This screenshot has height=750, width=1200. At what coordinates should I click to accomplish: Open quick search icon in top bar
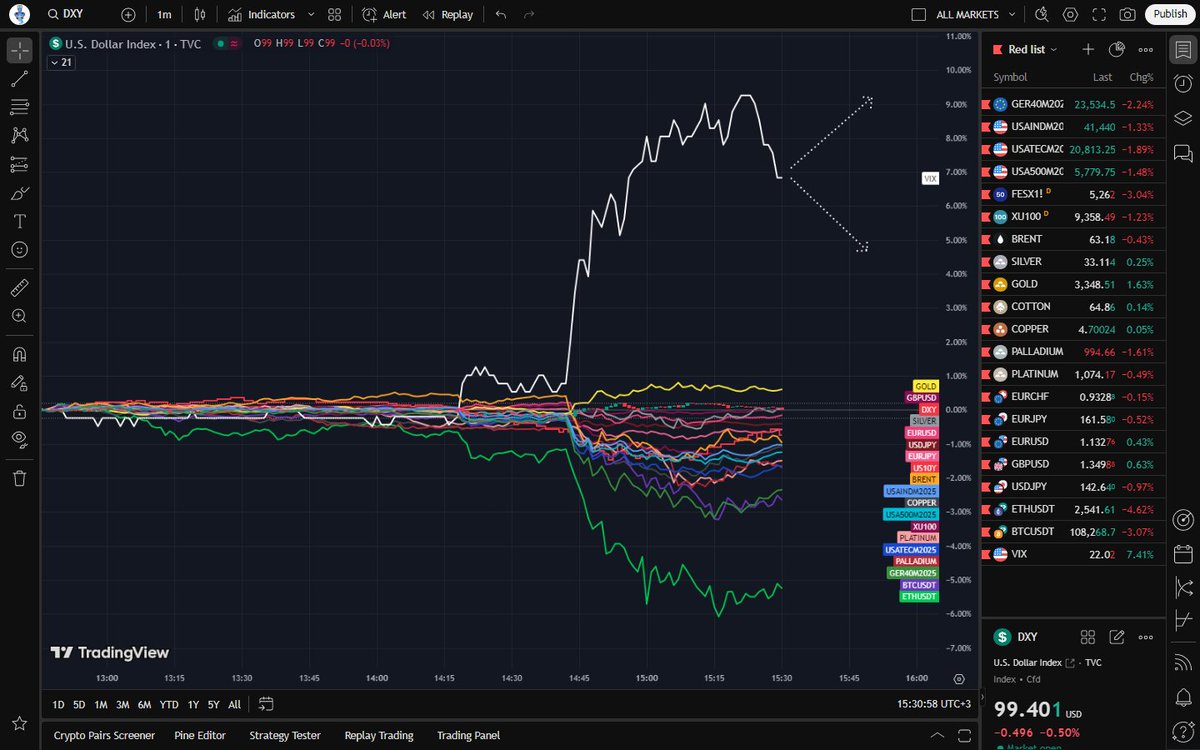coord(1042,15)
